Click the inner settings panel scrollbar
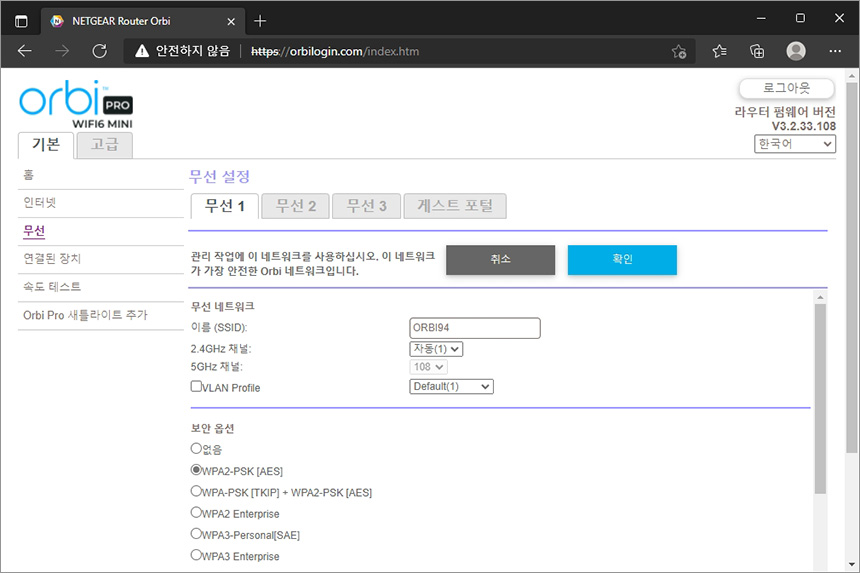860x573 pixels. tap(820, 399)
